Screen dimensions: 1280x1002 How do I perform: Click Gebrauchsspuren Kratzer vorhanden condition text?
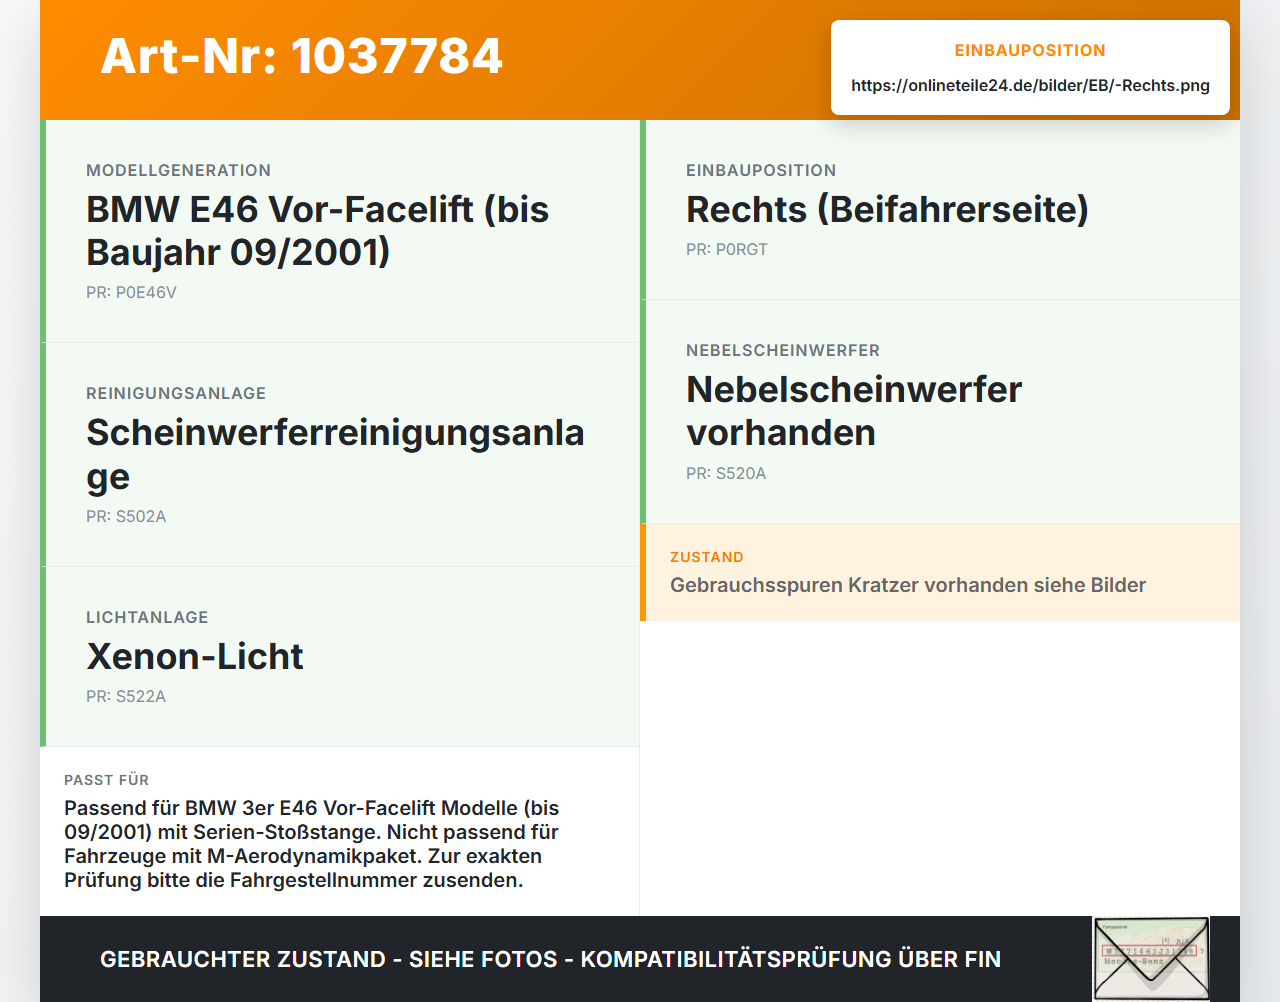click(x=908, y=585)
